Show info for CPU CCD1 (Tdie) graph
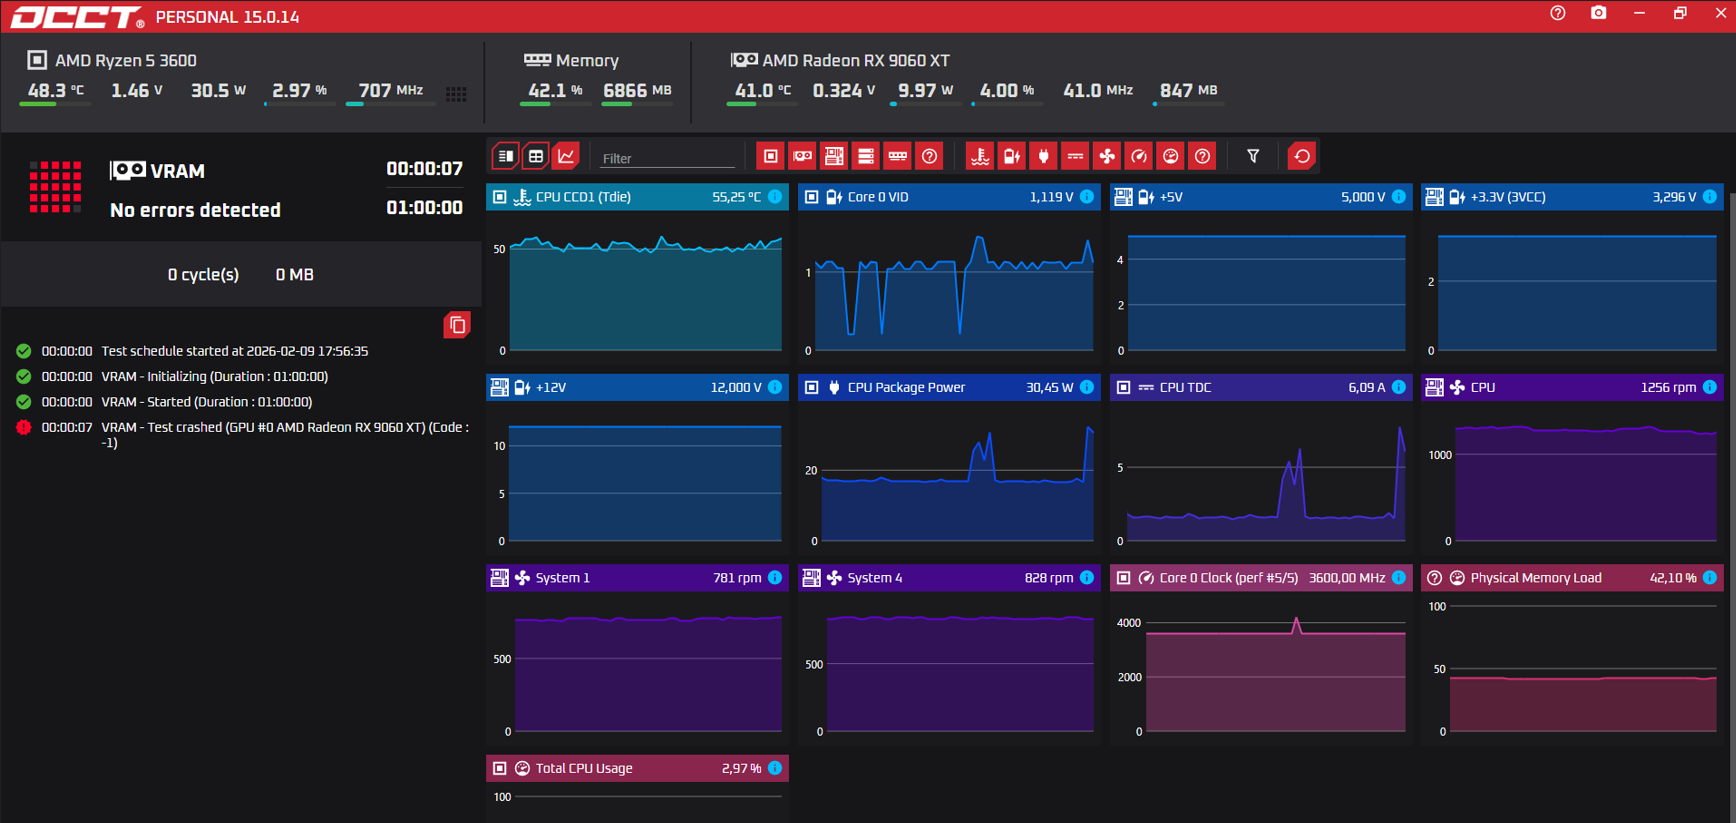Image resolution: width=1736 pixels, height=823 pixels. [775, 197]
